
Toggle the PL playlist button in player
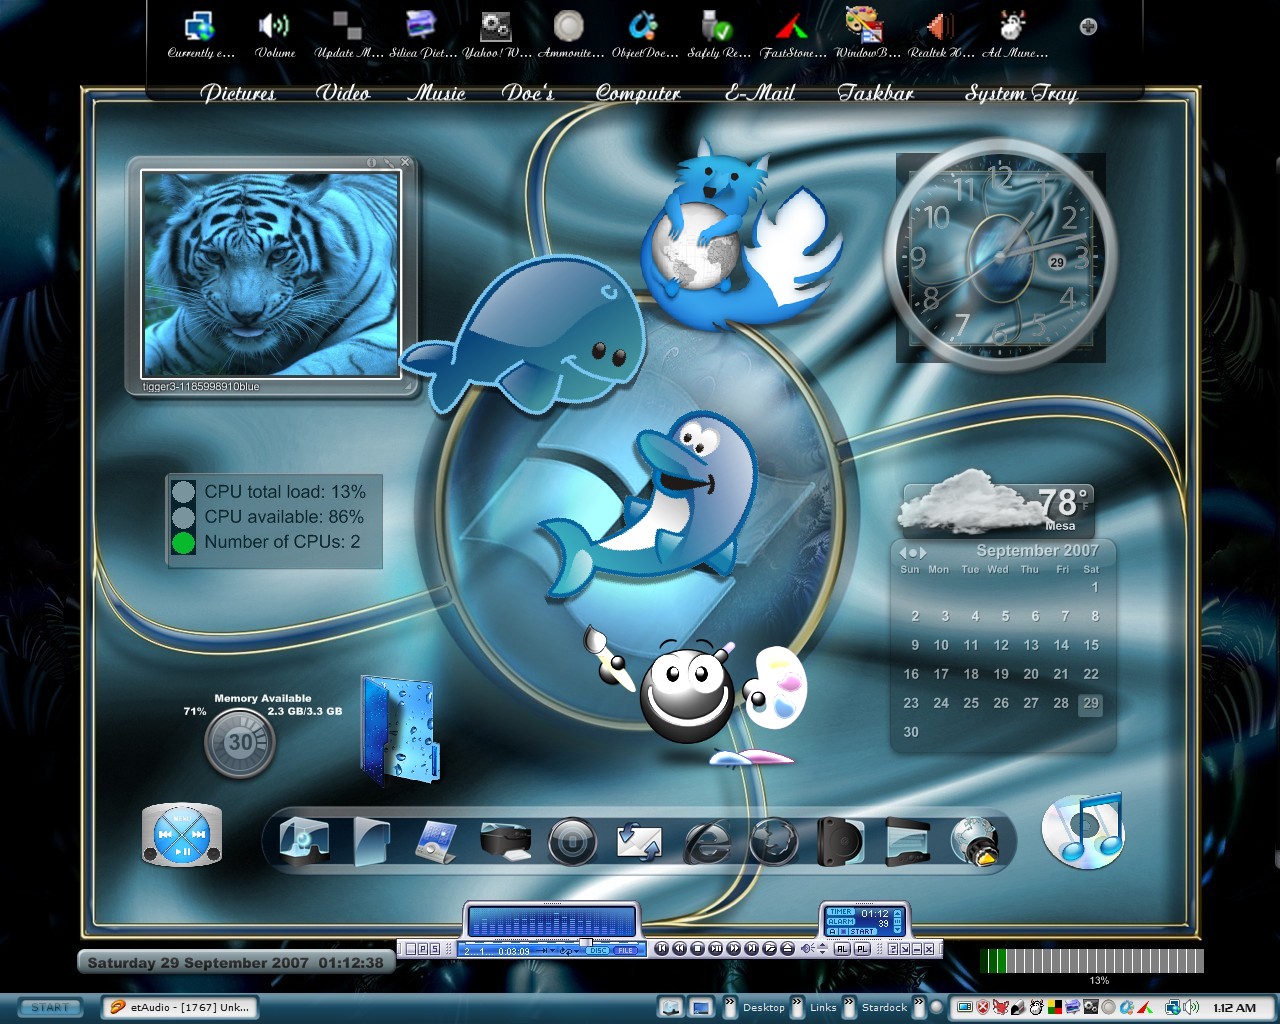tap(862, 948)
